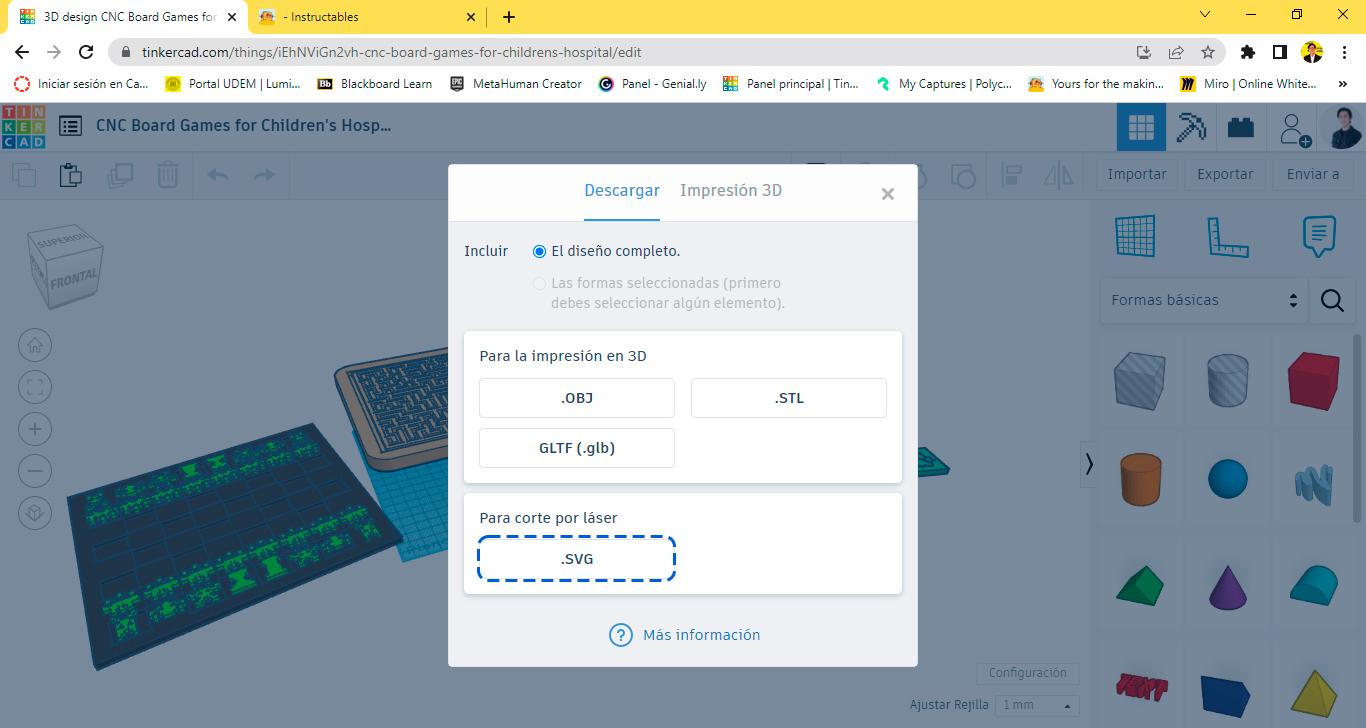Pick the blue scribble shape

pyautogui.click(x=1313, y=484)
